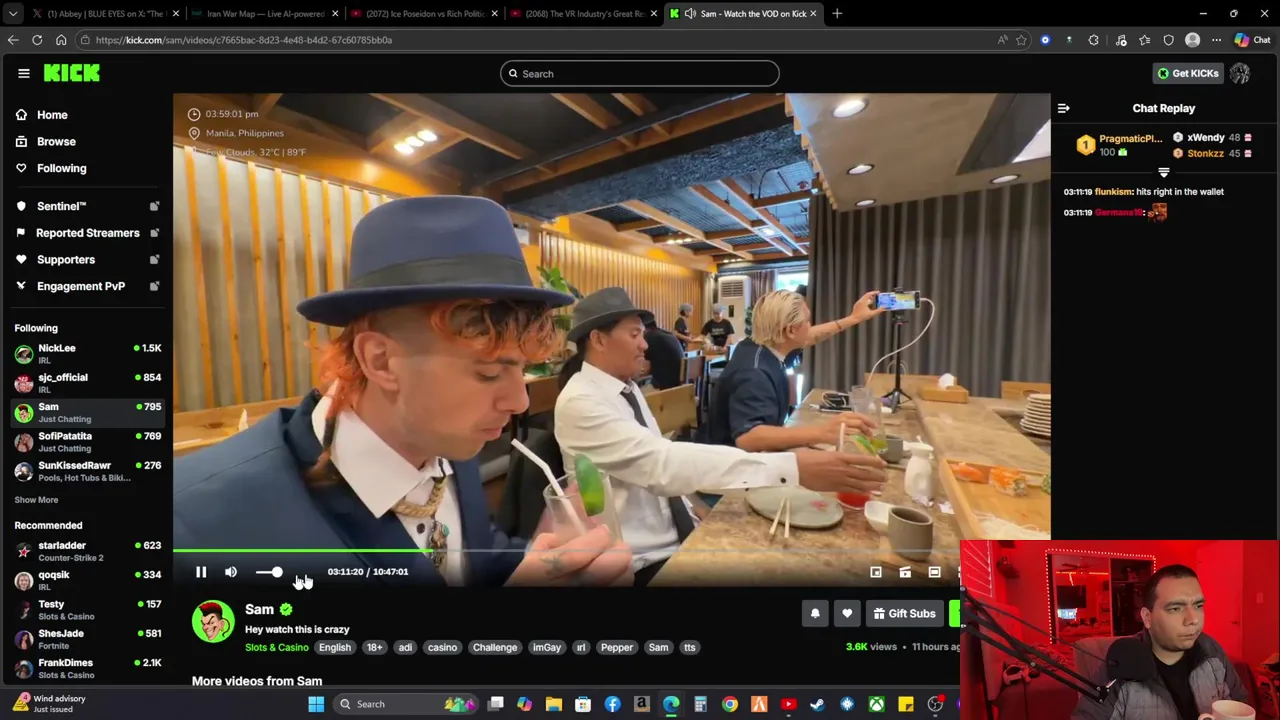The image size is (1280, 720).
Task: Click PragmaticPl top gifter entry
Action: coord(1120,145)
